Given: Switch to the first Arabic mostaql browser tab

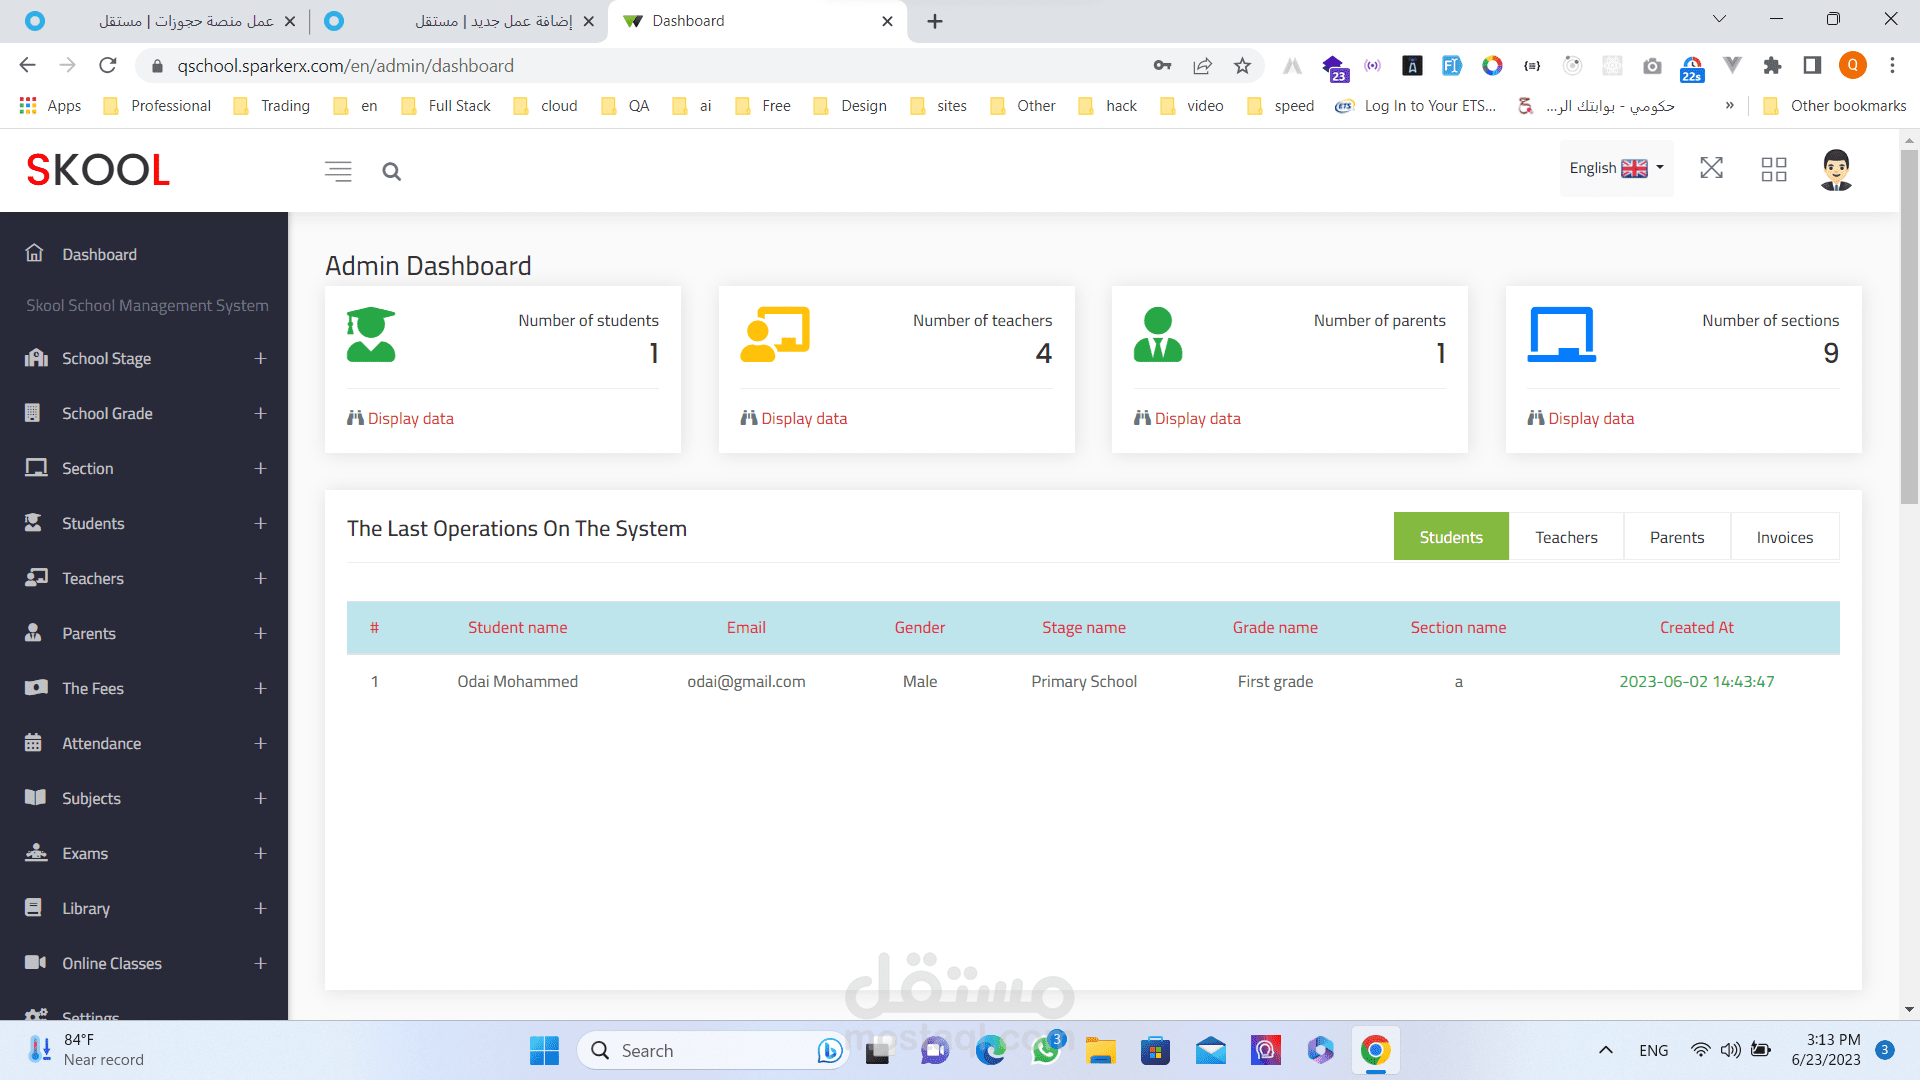Looking at the screenshot, I should pyautogui.click(x=160, y=21).
